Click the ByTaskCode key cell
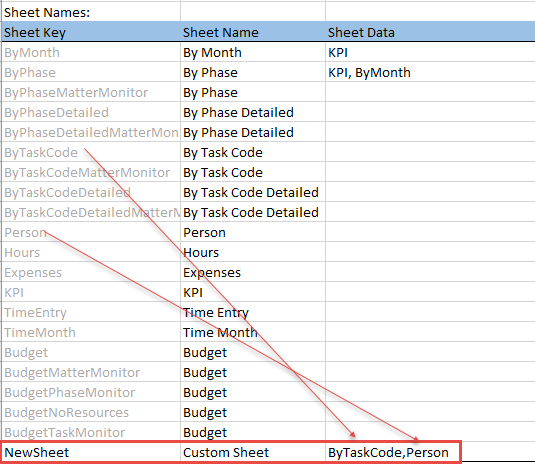 [91, 153]
